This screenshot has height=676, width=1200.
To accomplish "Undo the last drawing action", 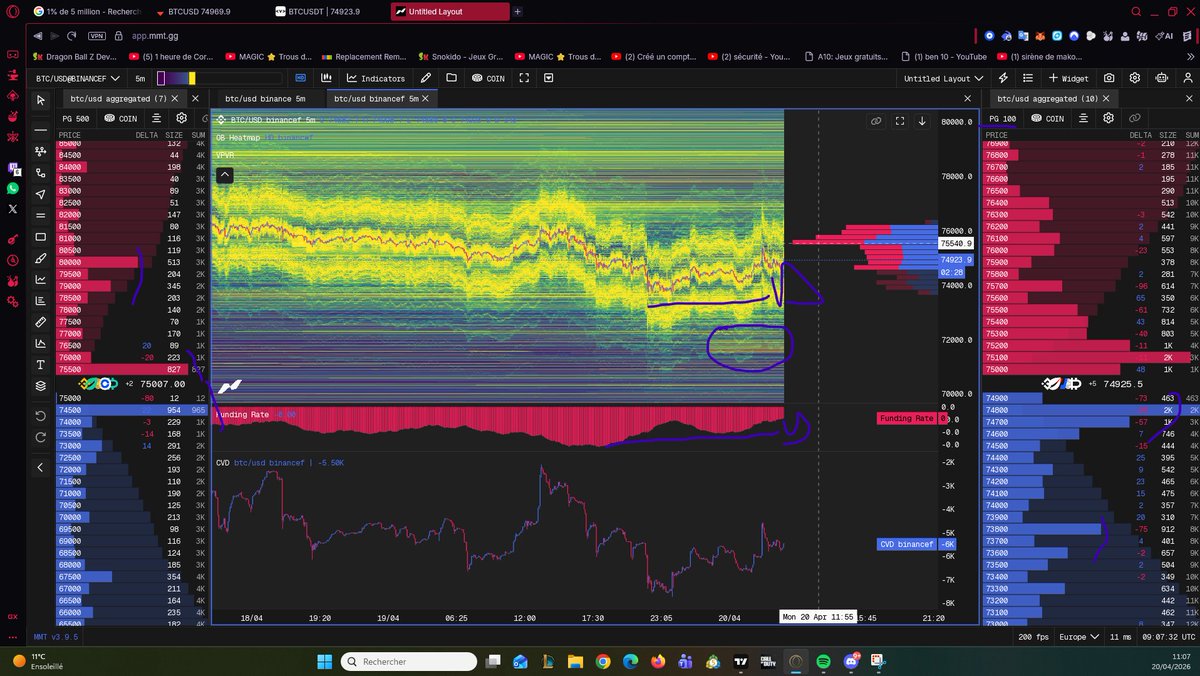I will [x=41, y=416].
